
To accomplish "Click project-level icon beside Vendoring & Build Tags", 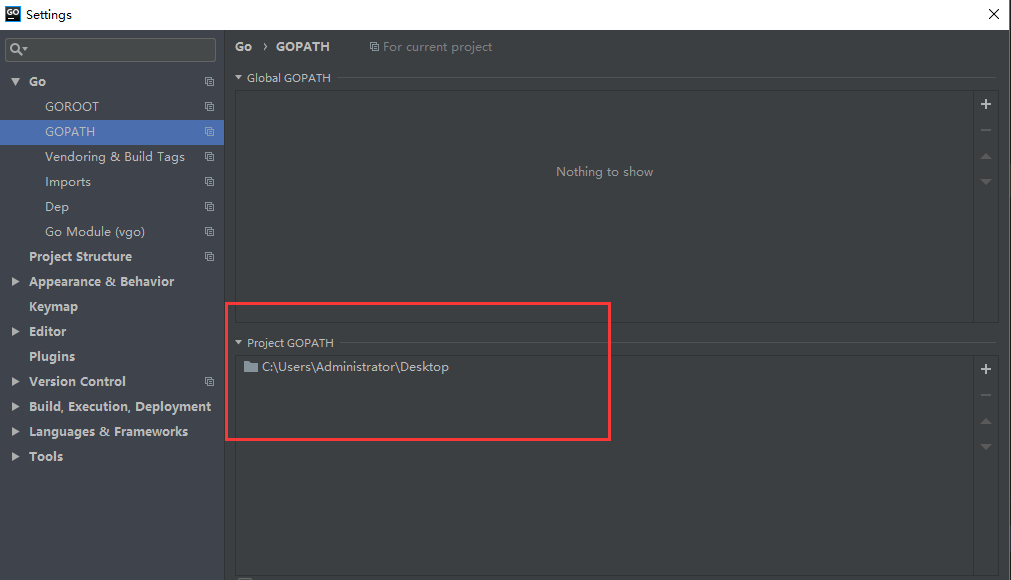I will point(210,157).
